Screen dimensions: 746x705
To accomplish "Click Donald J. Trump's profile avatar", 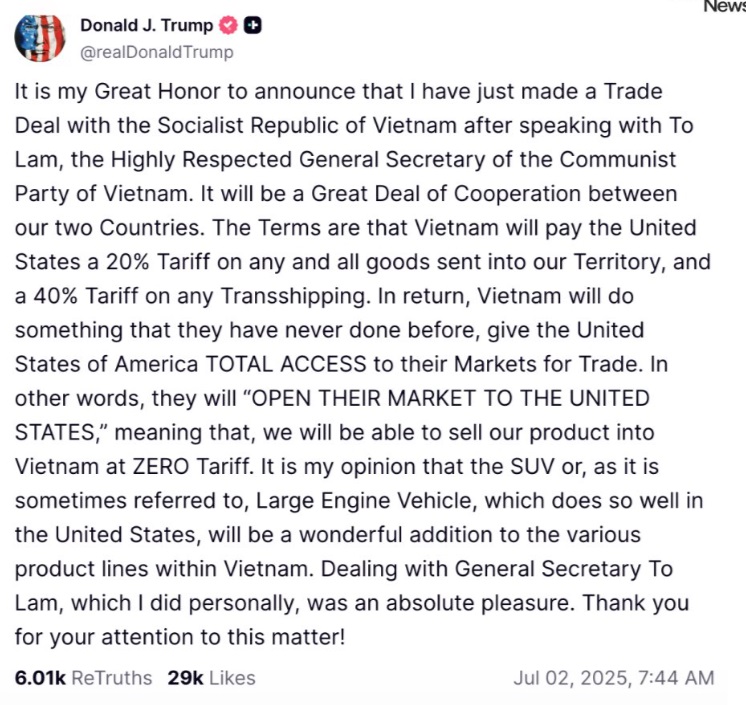I will pos(40,37).
